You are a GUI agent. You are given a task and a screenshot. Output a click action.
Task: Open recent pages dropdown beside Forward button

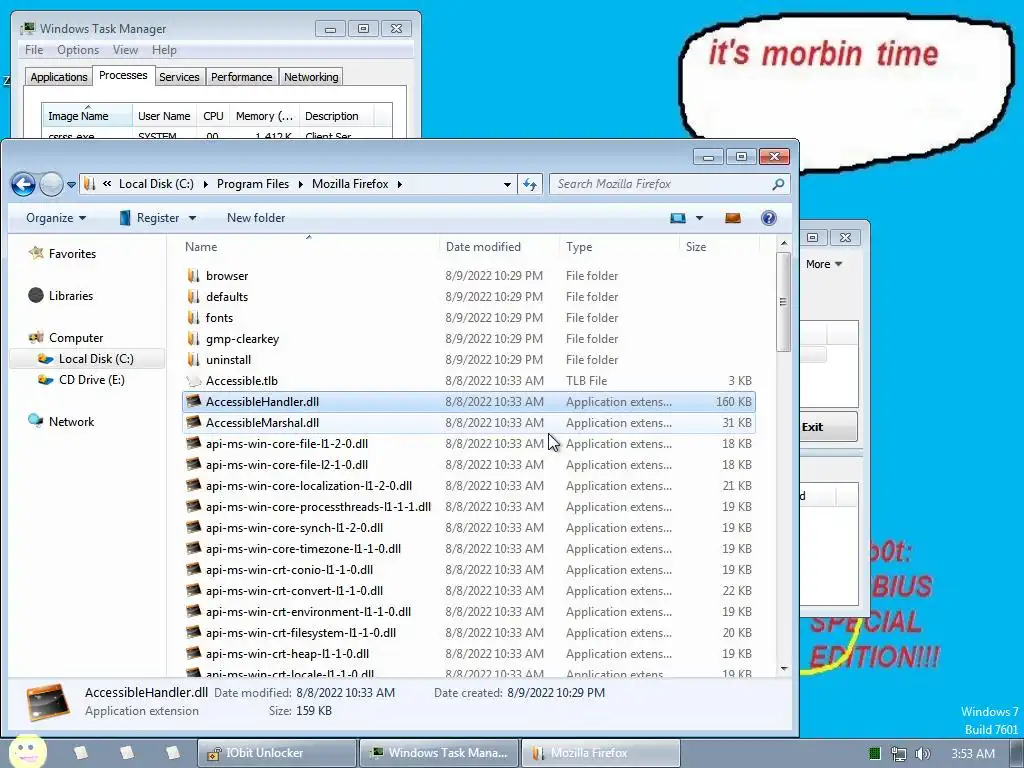click(71, 185)
